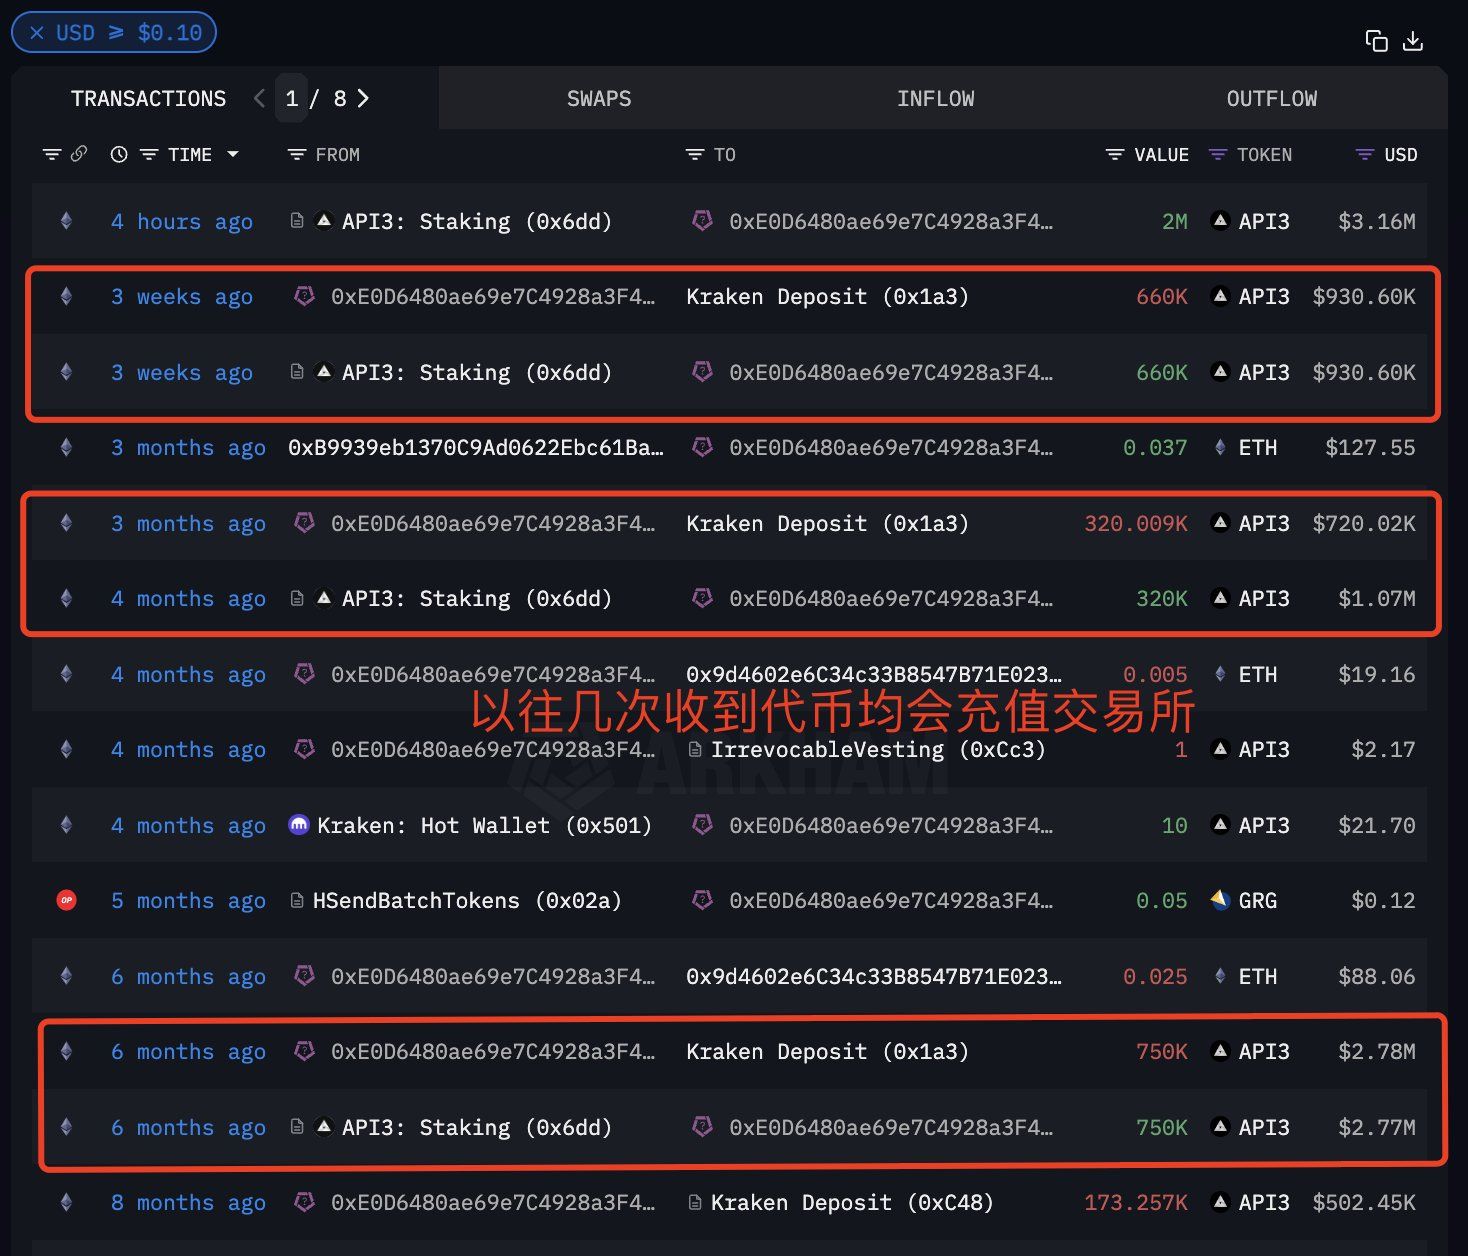Download the transactions data

(1413, 41)
